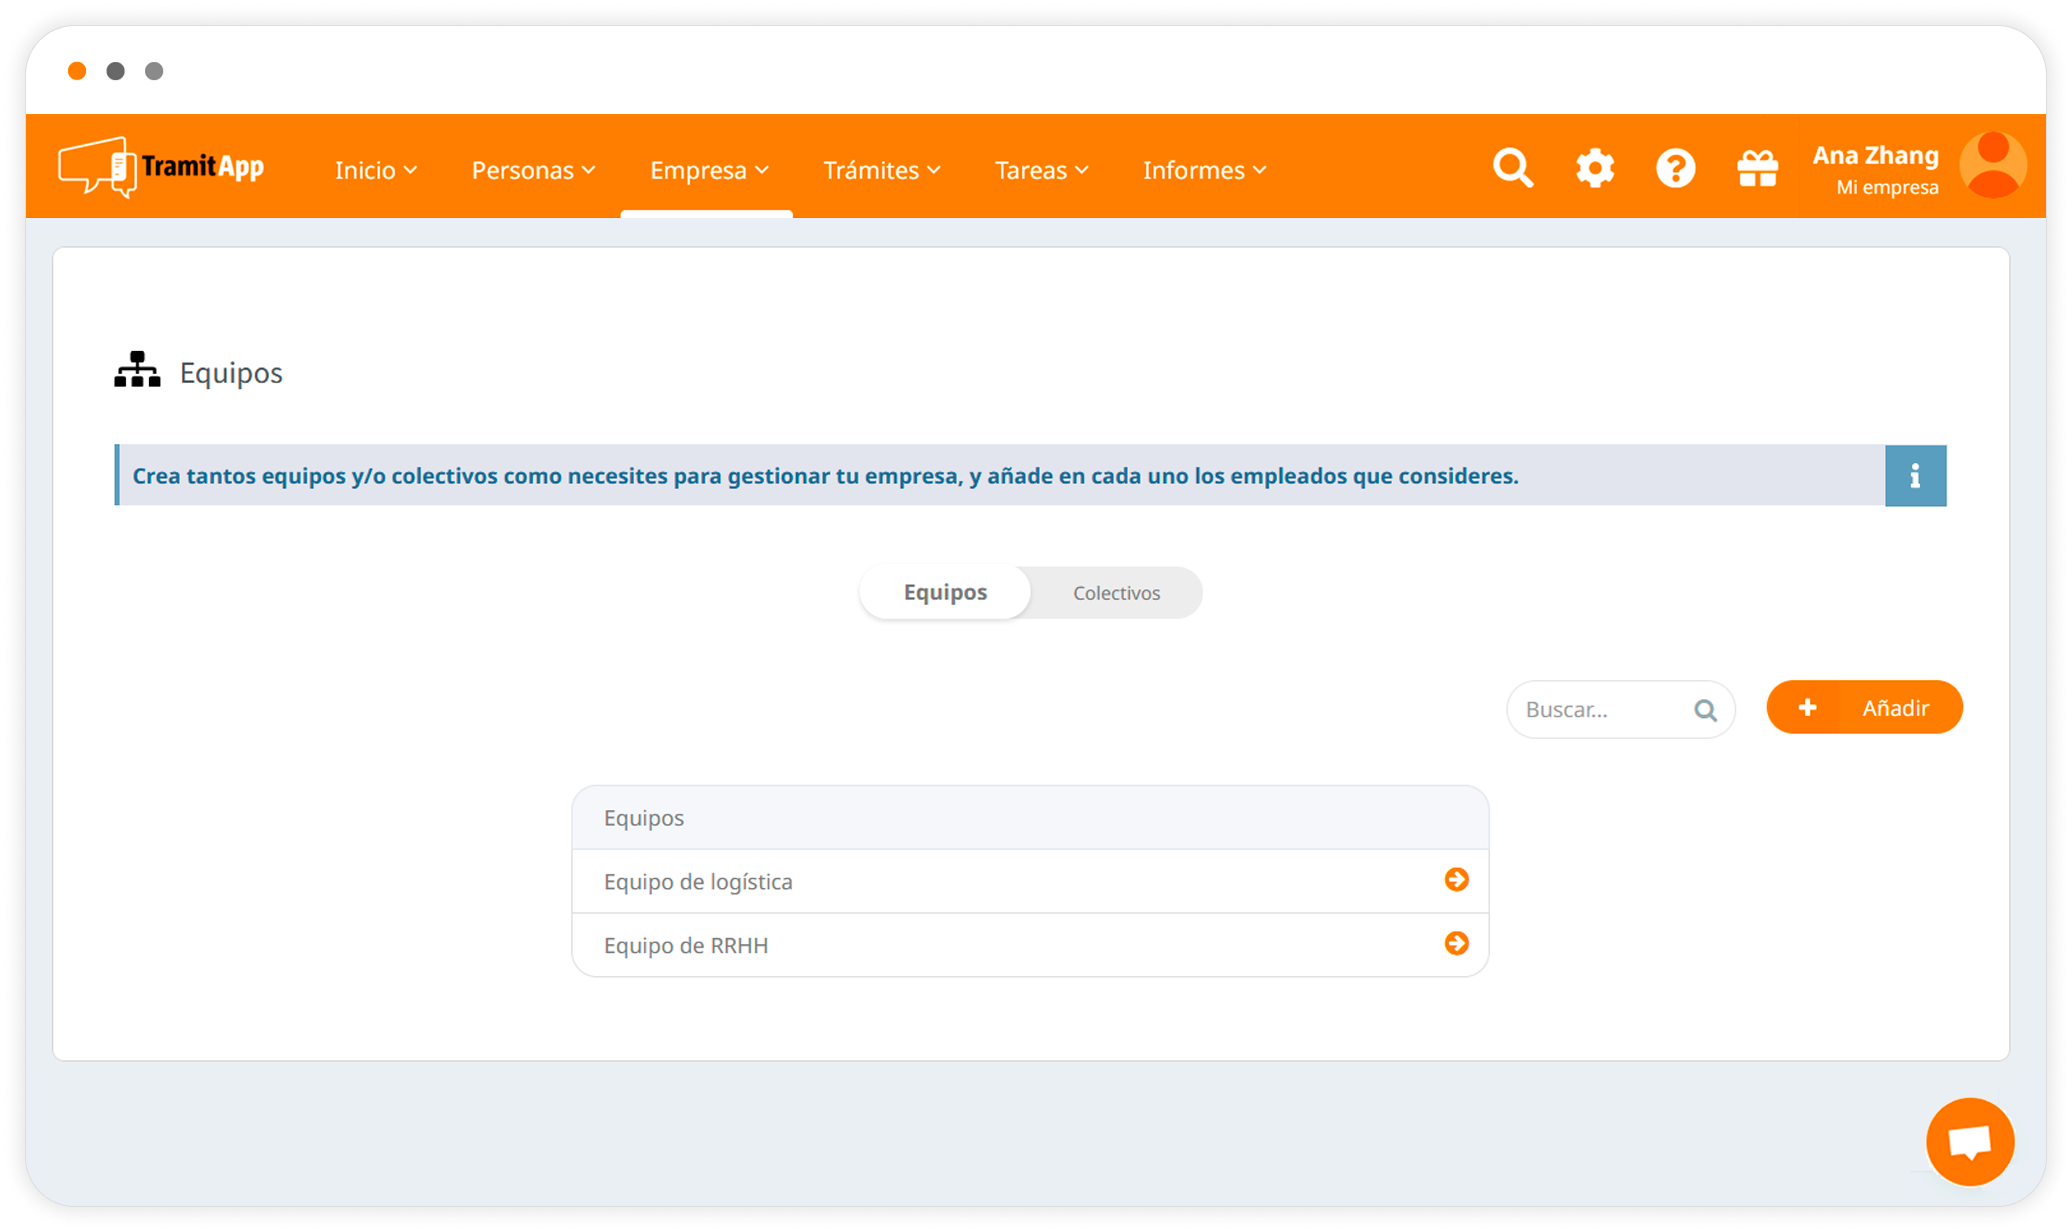Click the Buscar search input field
The height and width of the screenshot is (1232, 2072).
[x=1600, y=710]
